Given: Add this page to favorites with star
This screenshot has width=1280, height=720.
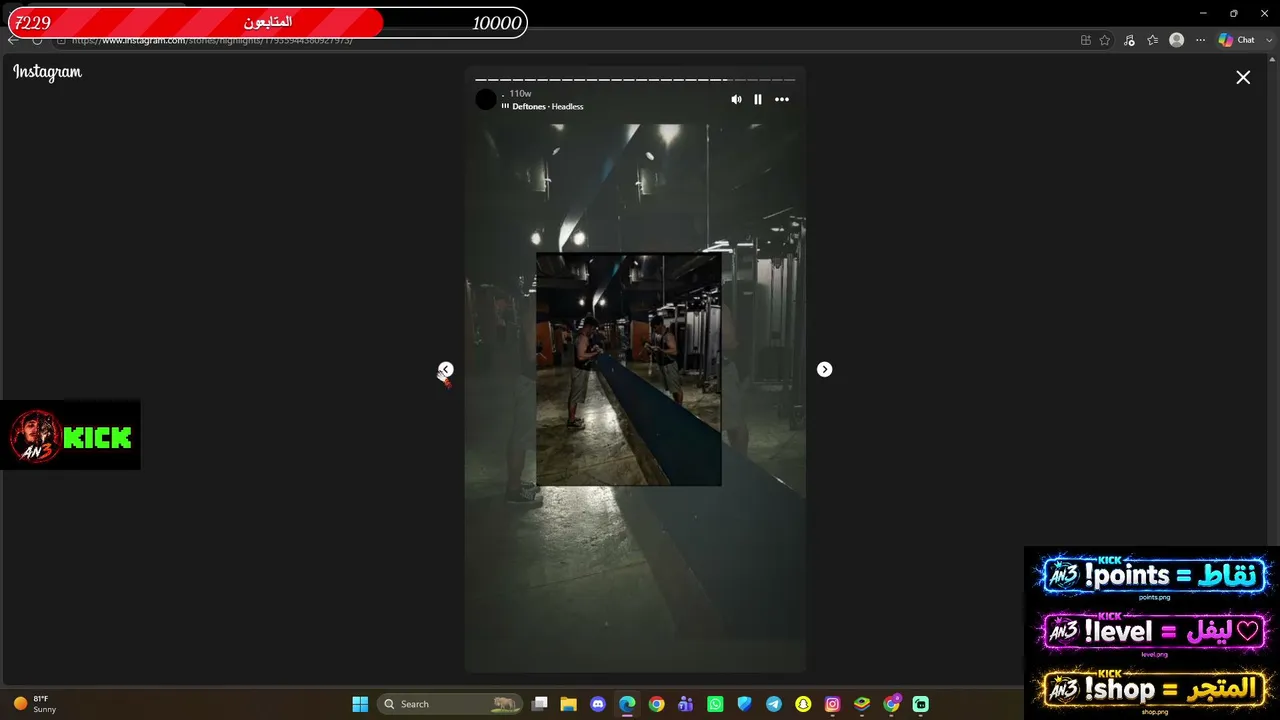Looking at the screenshot, I should pos(1105,40).
